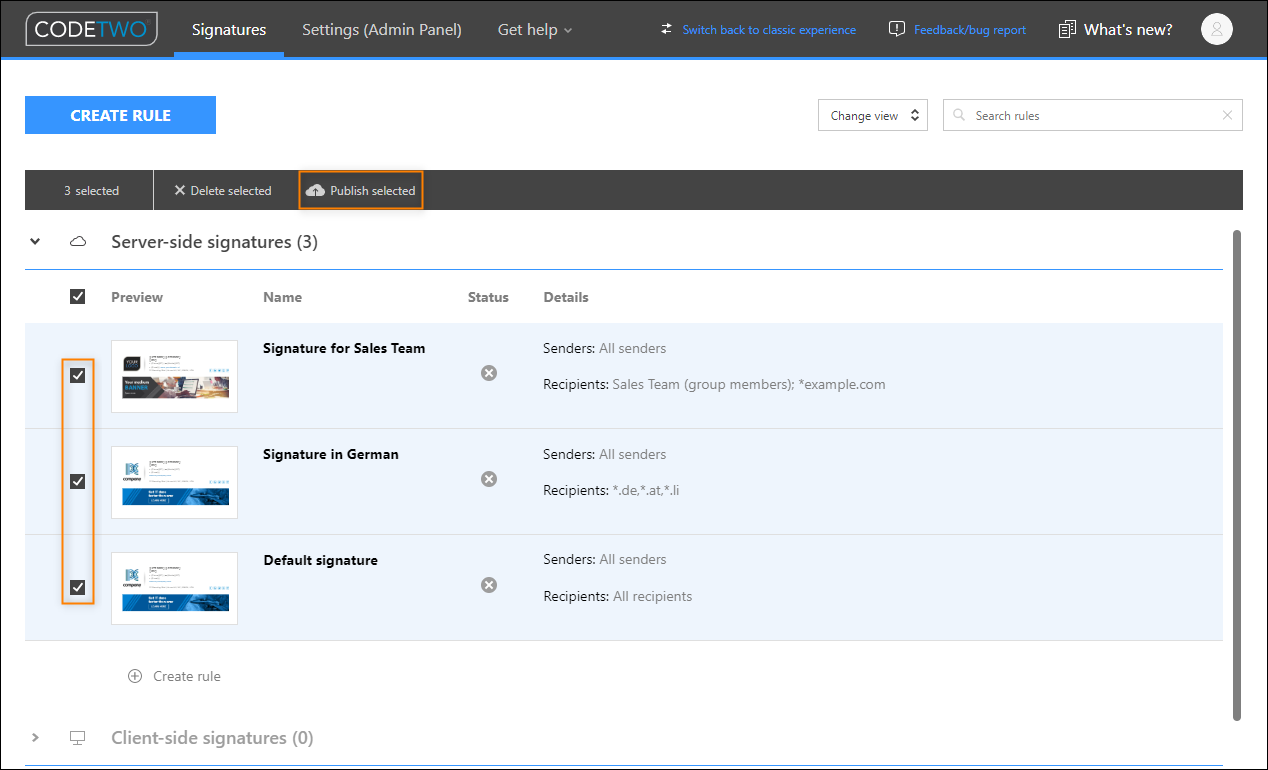Screen dimensions: 1268x770
Task: Click status icon for Default signature
Action: click(489, 584)
